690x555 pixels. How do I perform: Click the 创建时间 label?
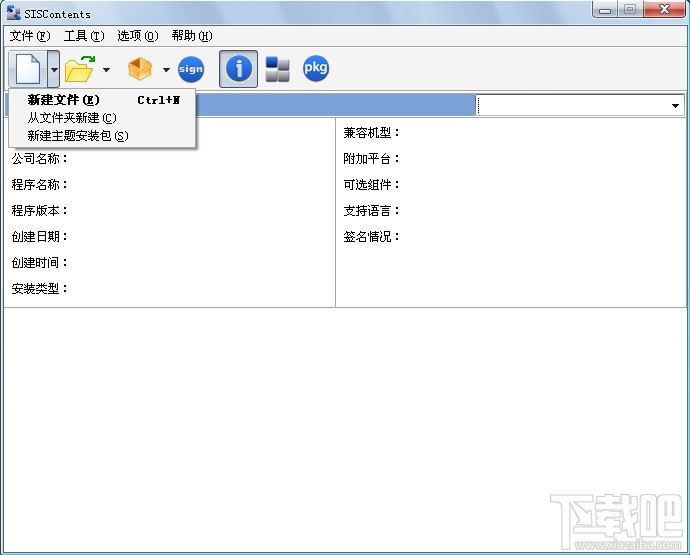click(x=39, y=263)
